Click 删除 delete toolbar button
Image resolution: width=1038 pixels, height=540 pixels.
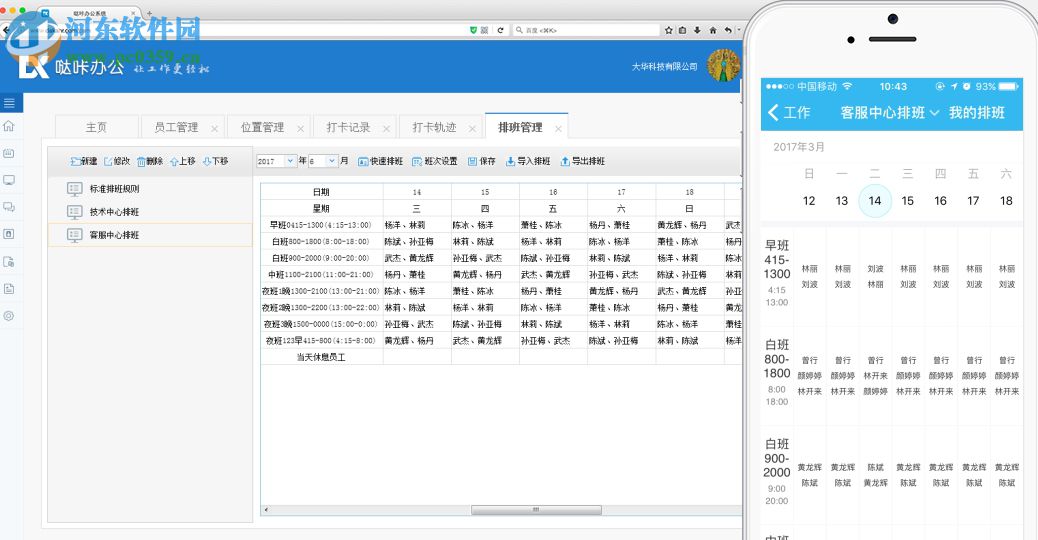tap(150, 161)
